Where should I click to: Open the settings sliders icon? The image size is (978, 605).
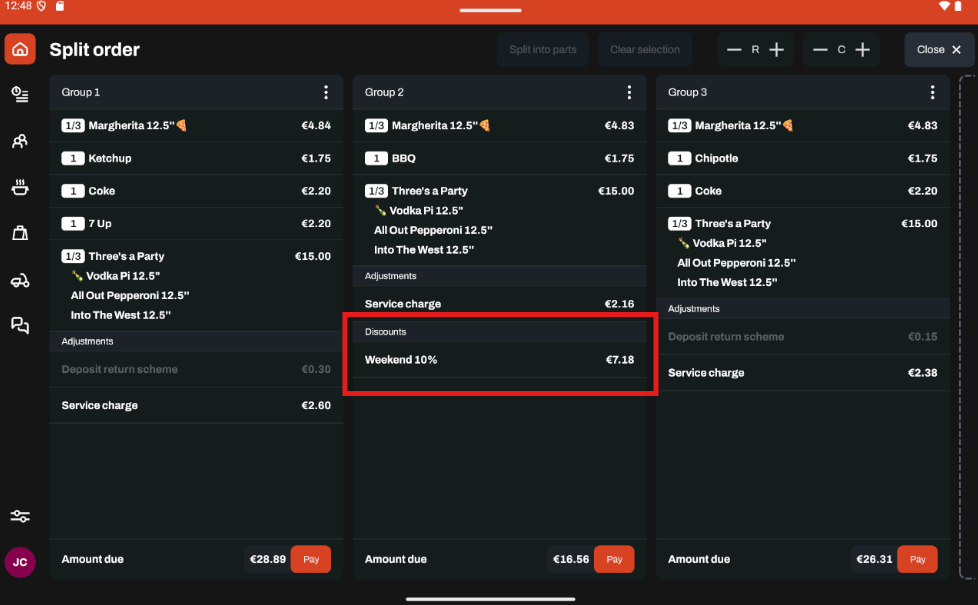(x=20, y=516)
